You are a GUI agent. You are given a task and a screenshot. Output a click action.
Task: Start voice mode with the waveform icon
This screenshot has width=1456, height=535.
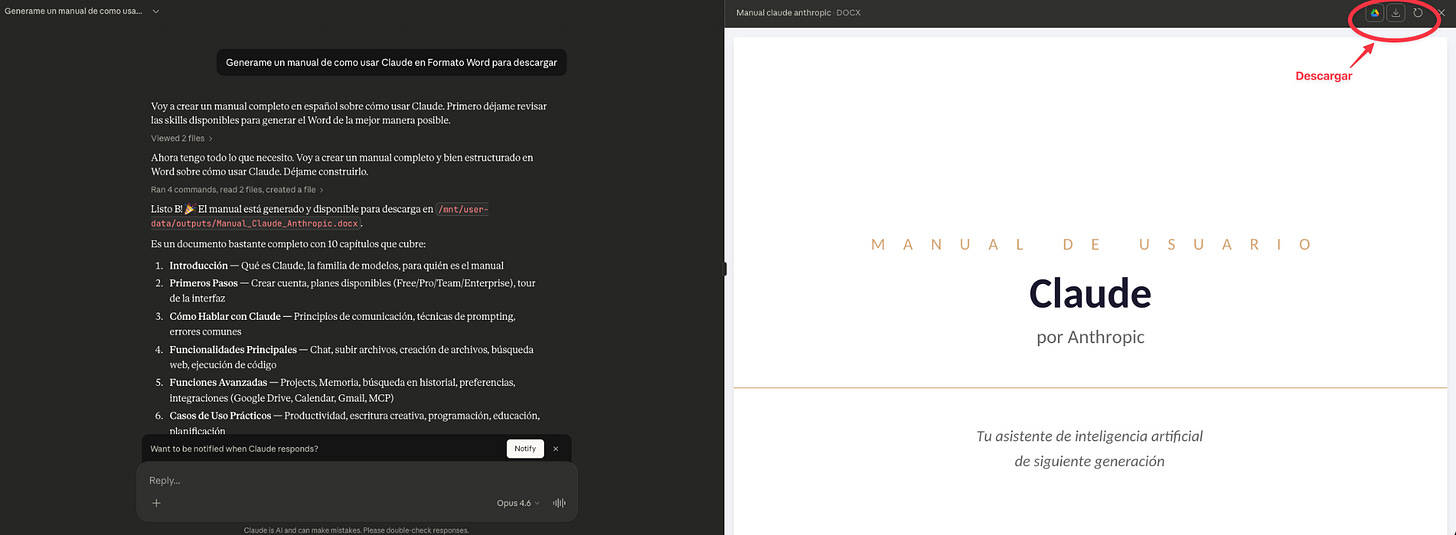click(560, 503)
